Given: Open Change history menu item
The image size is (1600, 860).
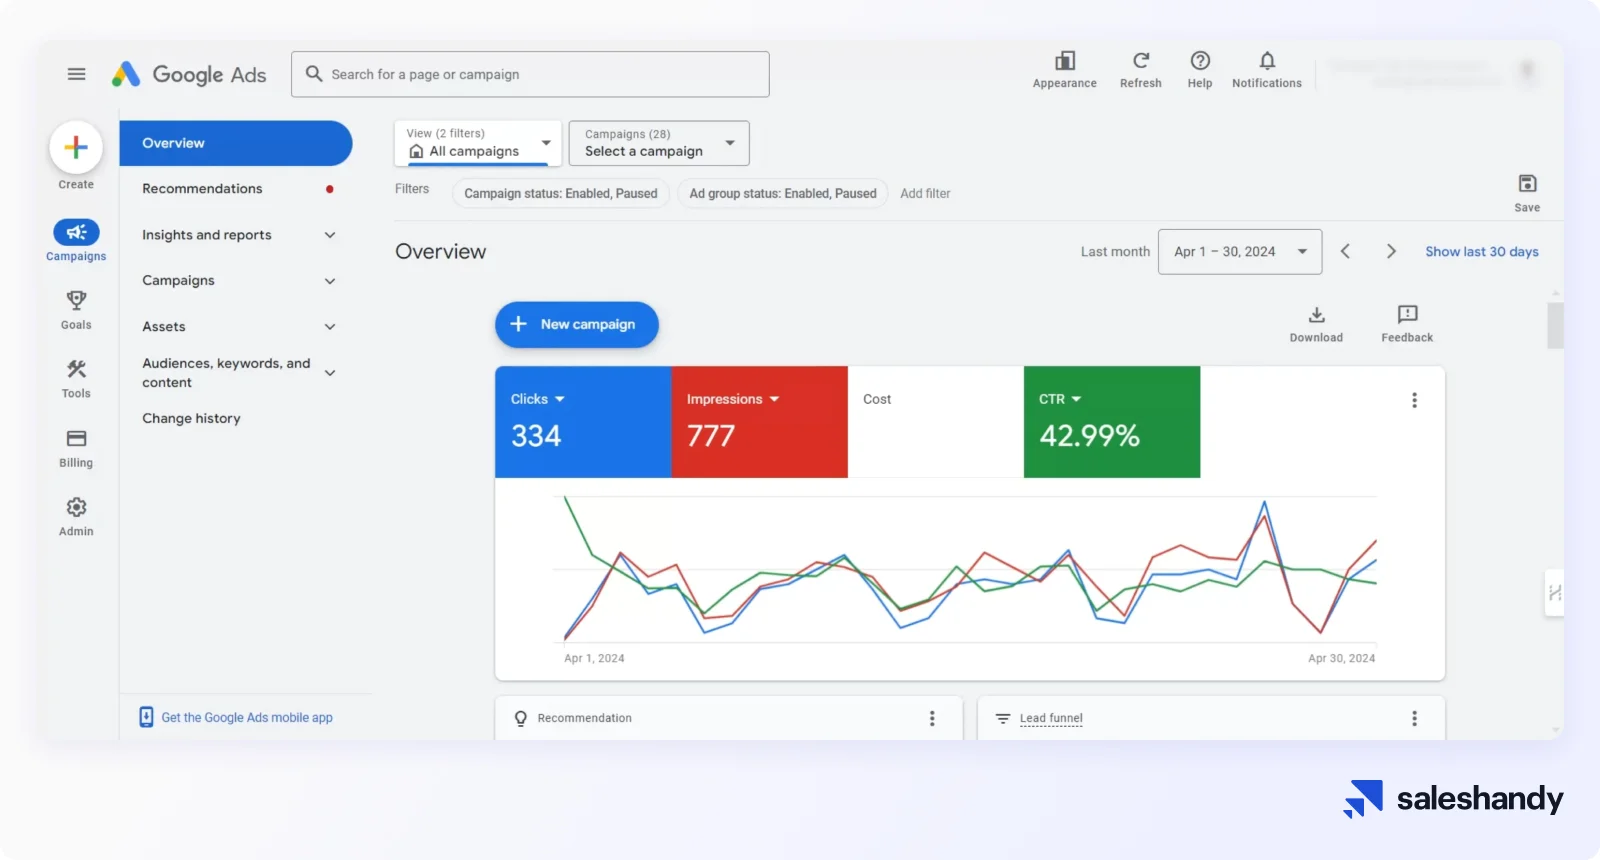Looking at the screenshot, I should coord(191,419).
